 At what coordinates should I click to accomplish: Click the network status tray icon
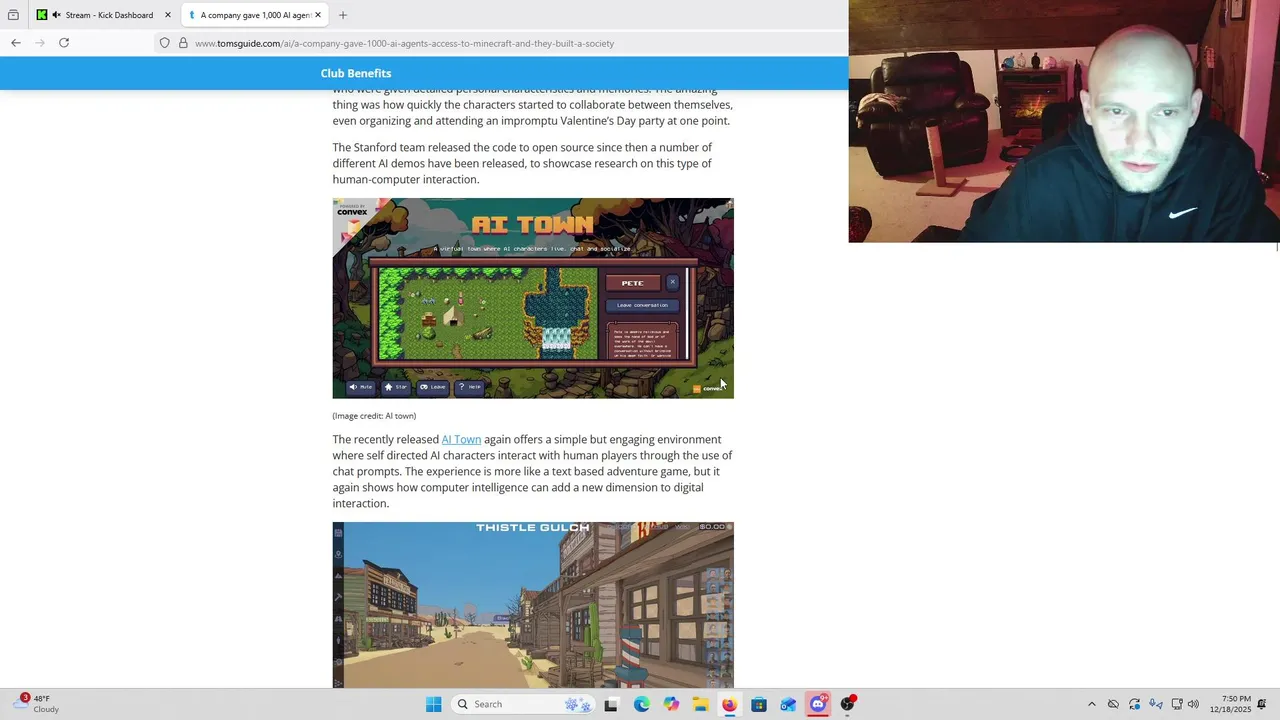click(1177, 704)
